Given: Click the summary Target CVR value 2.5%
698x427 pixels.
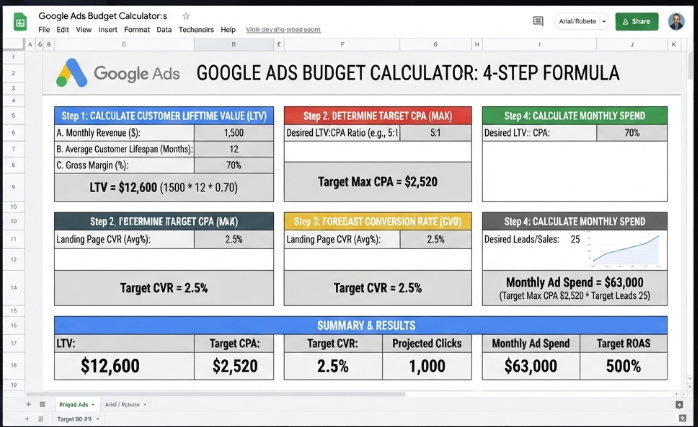Looking at the screenshot, I should tap(333, 366).
